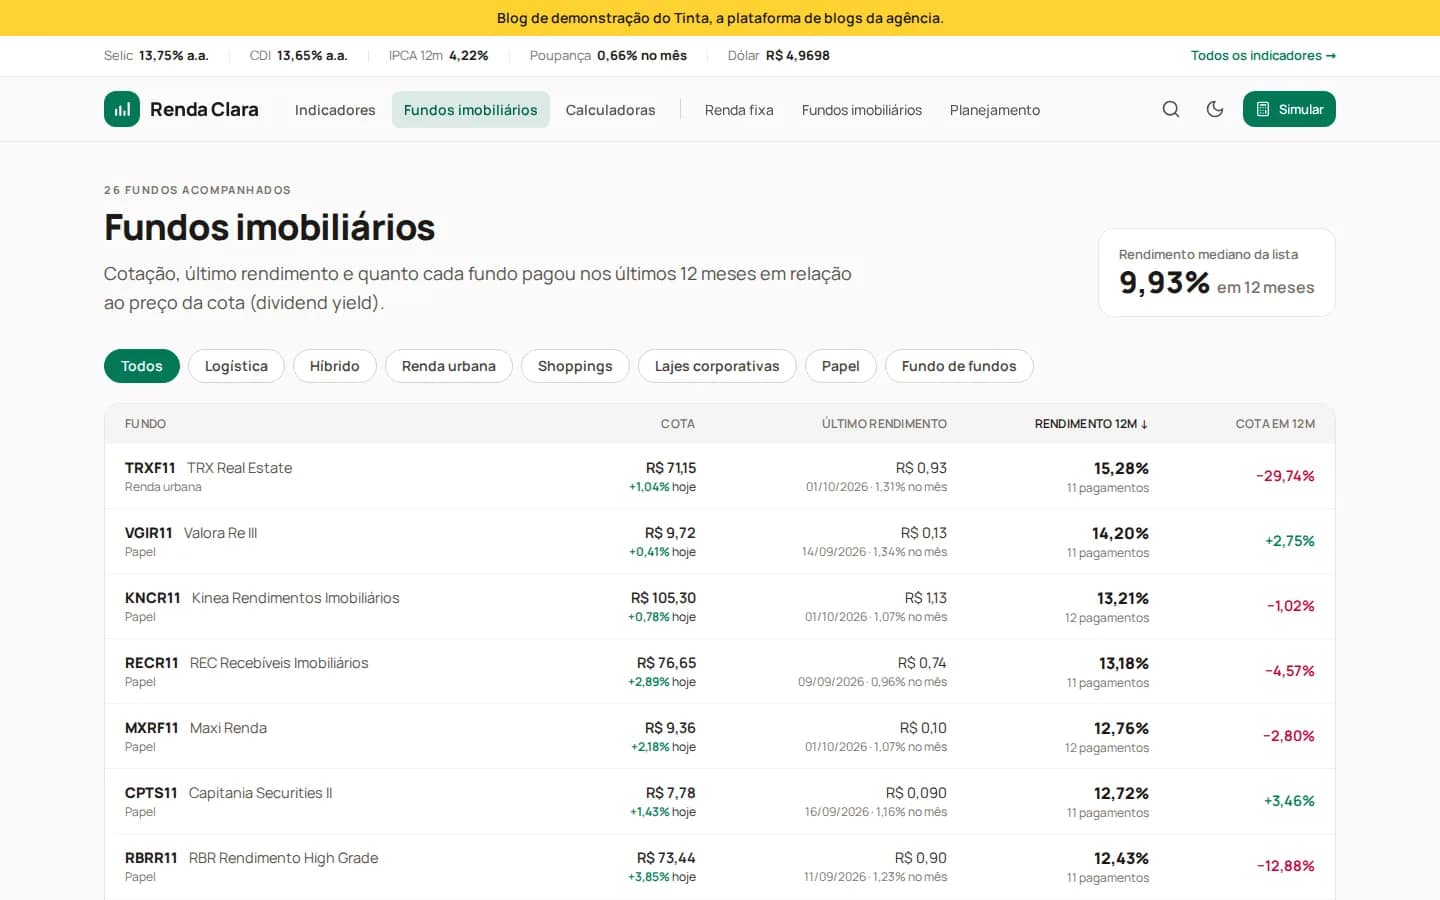Sort by the ÚLTIMO RENDIMENTO column header
The image size is (1440, 900).
pyautogui.click(x=884, y=424)
